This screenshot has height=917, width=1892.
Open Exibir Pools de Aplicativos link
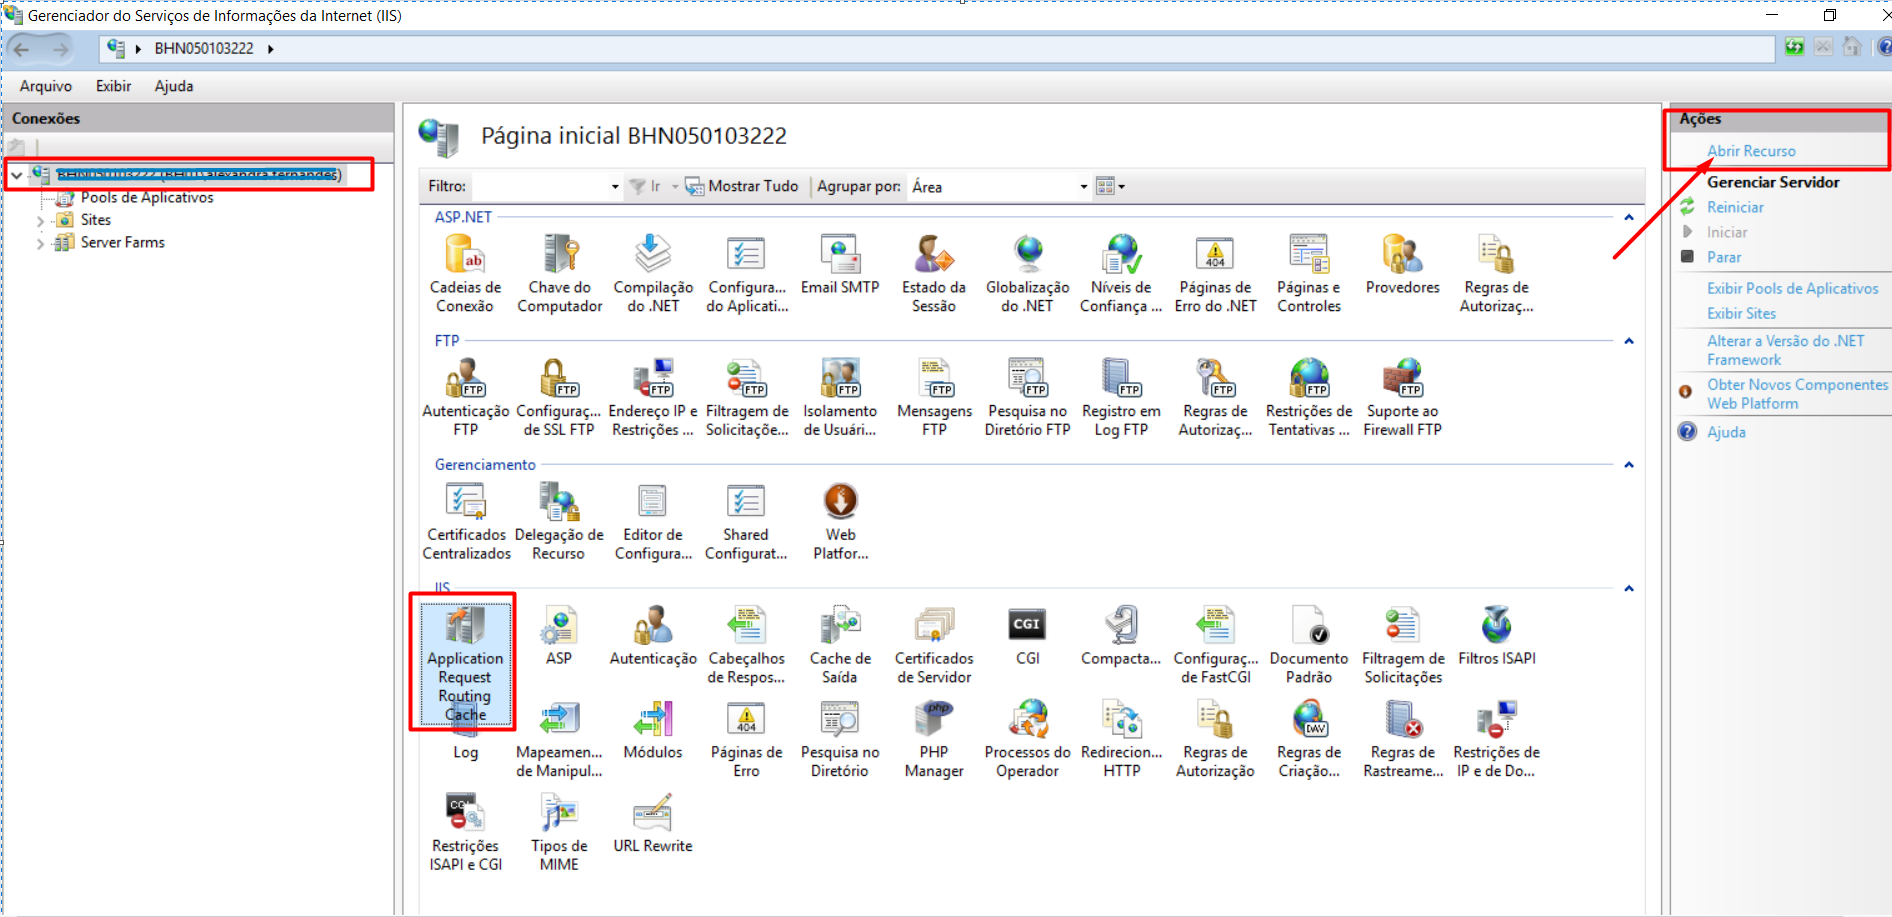[x=1793, y=288]
